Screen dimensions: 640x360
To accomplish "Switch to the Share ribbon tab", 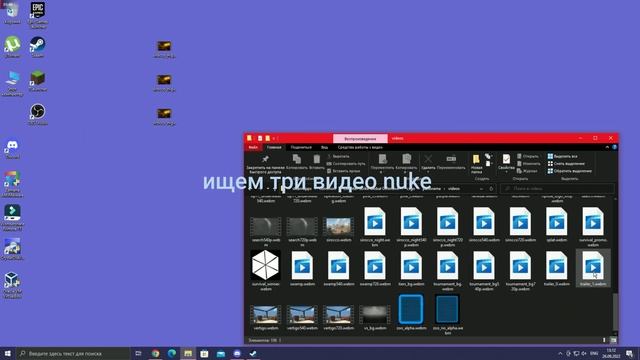I will pos(301,147).
